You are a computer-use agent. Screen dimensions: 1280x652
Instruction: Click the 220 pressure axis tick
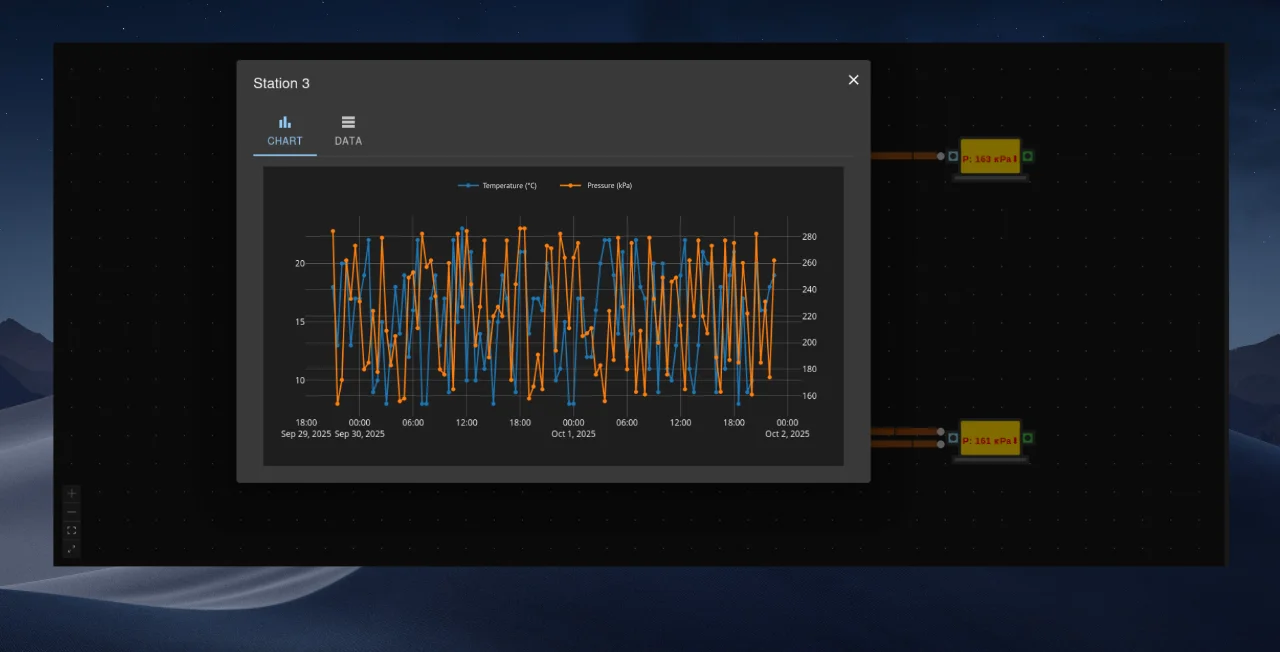[x=809, y=316]
